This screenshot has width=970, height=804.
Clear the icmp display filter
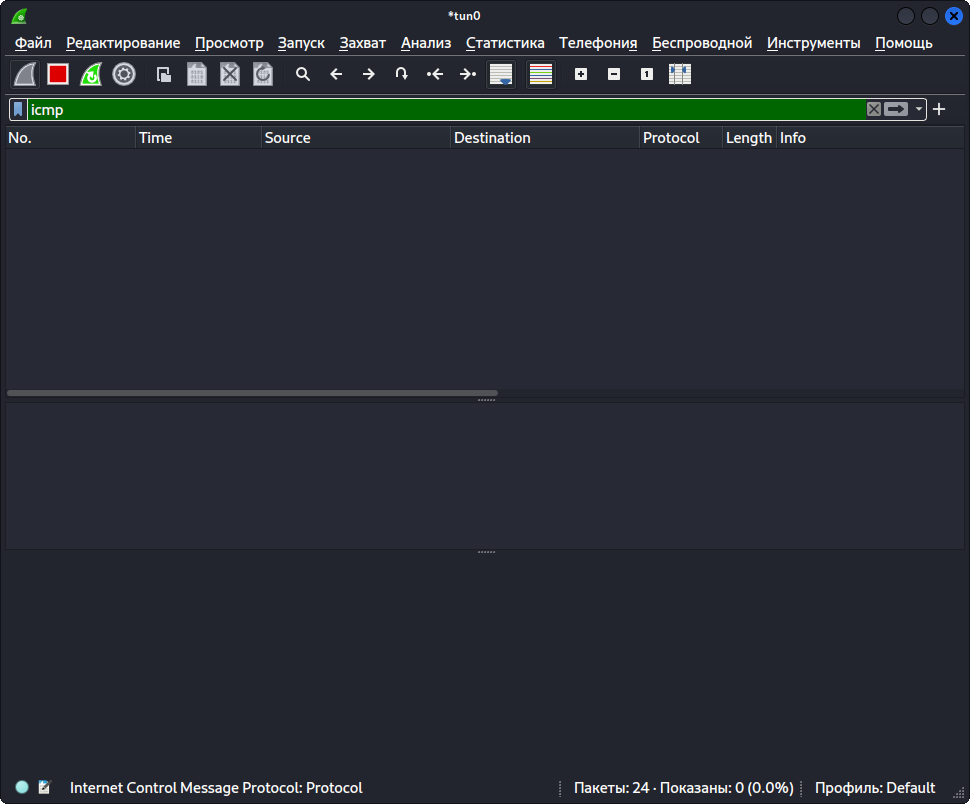(873, 109)
